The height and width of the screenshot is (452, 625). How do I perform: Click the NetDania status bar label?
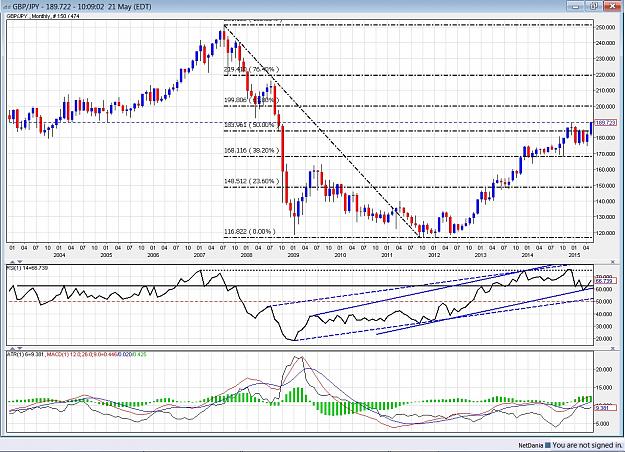[530, 446]
